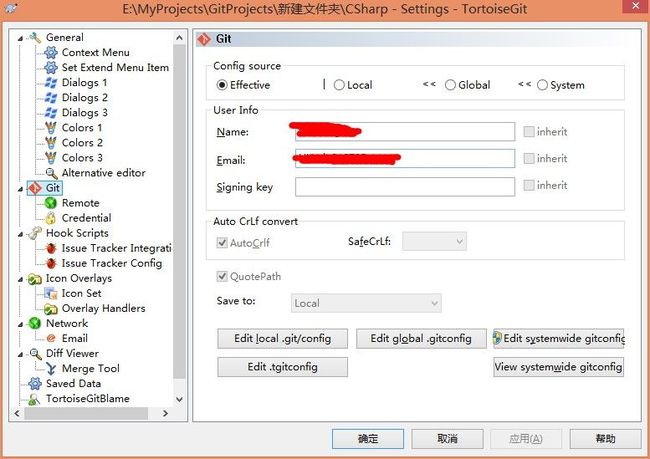Click the Alternative editor magnifier icon
This screenshot has height=459, width=650.
(51, 173)
